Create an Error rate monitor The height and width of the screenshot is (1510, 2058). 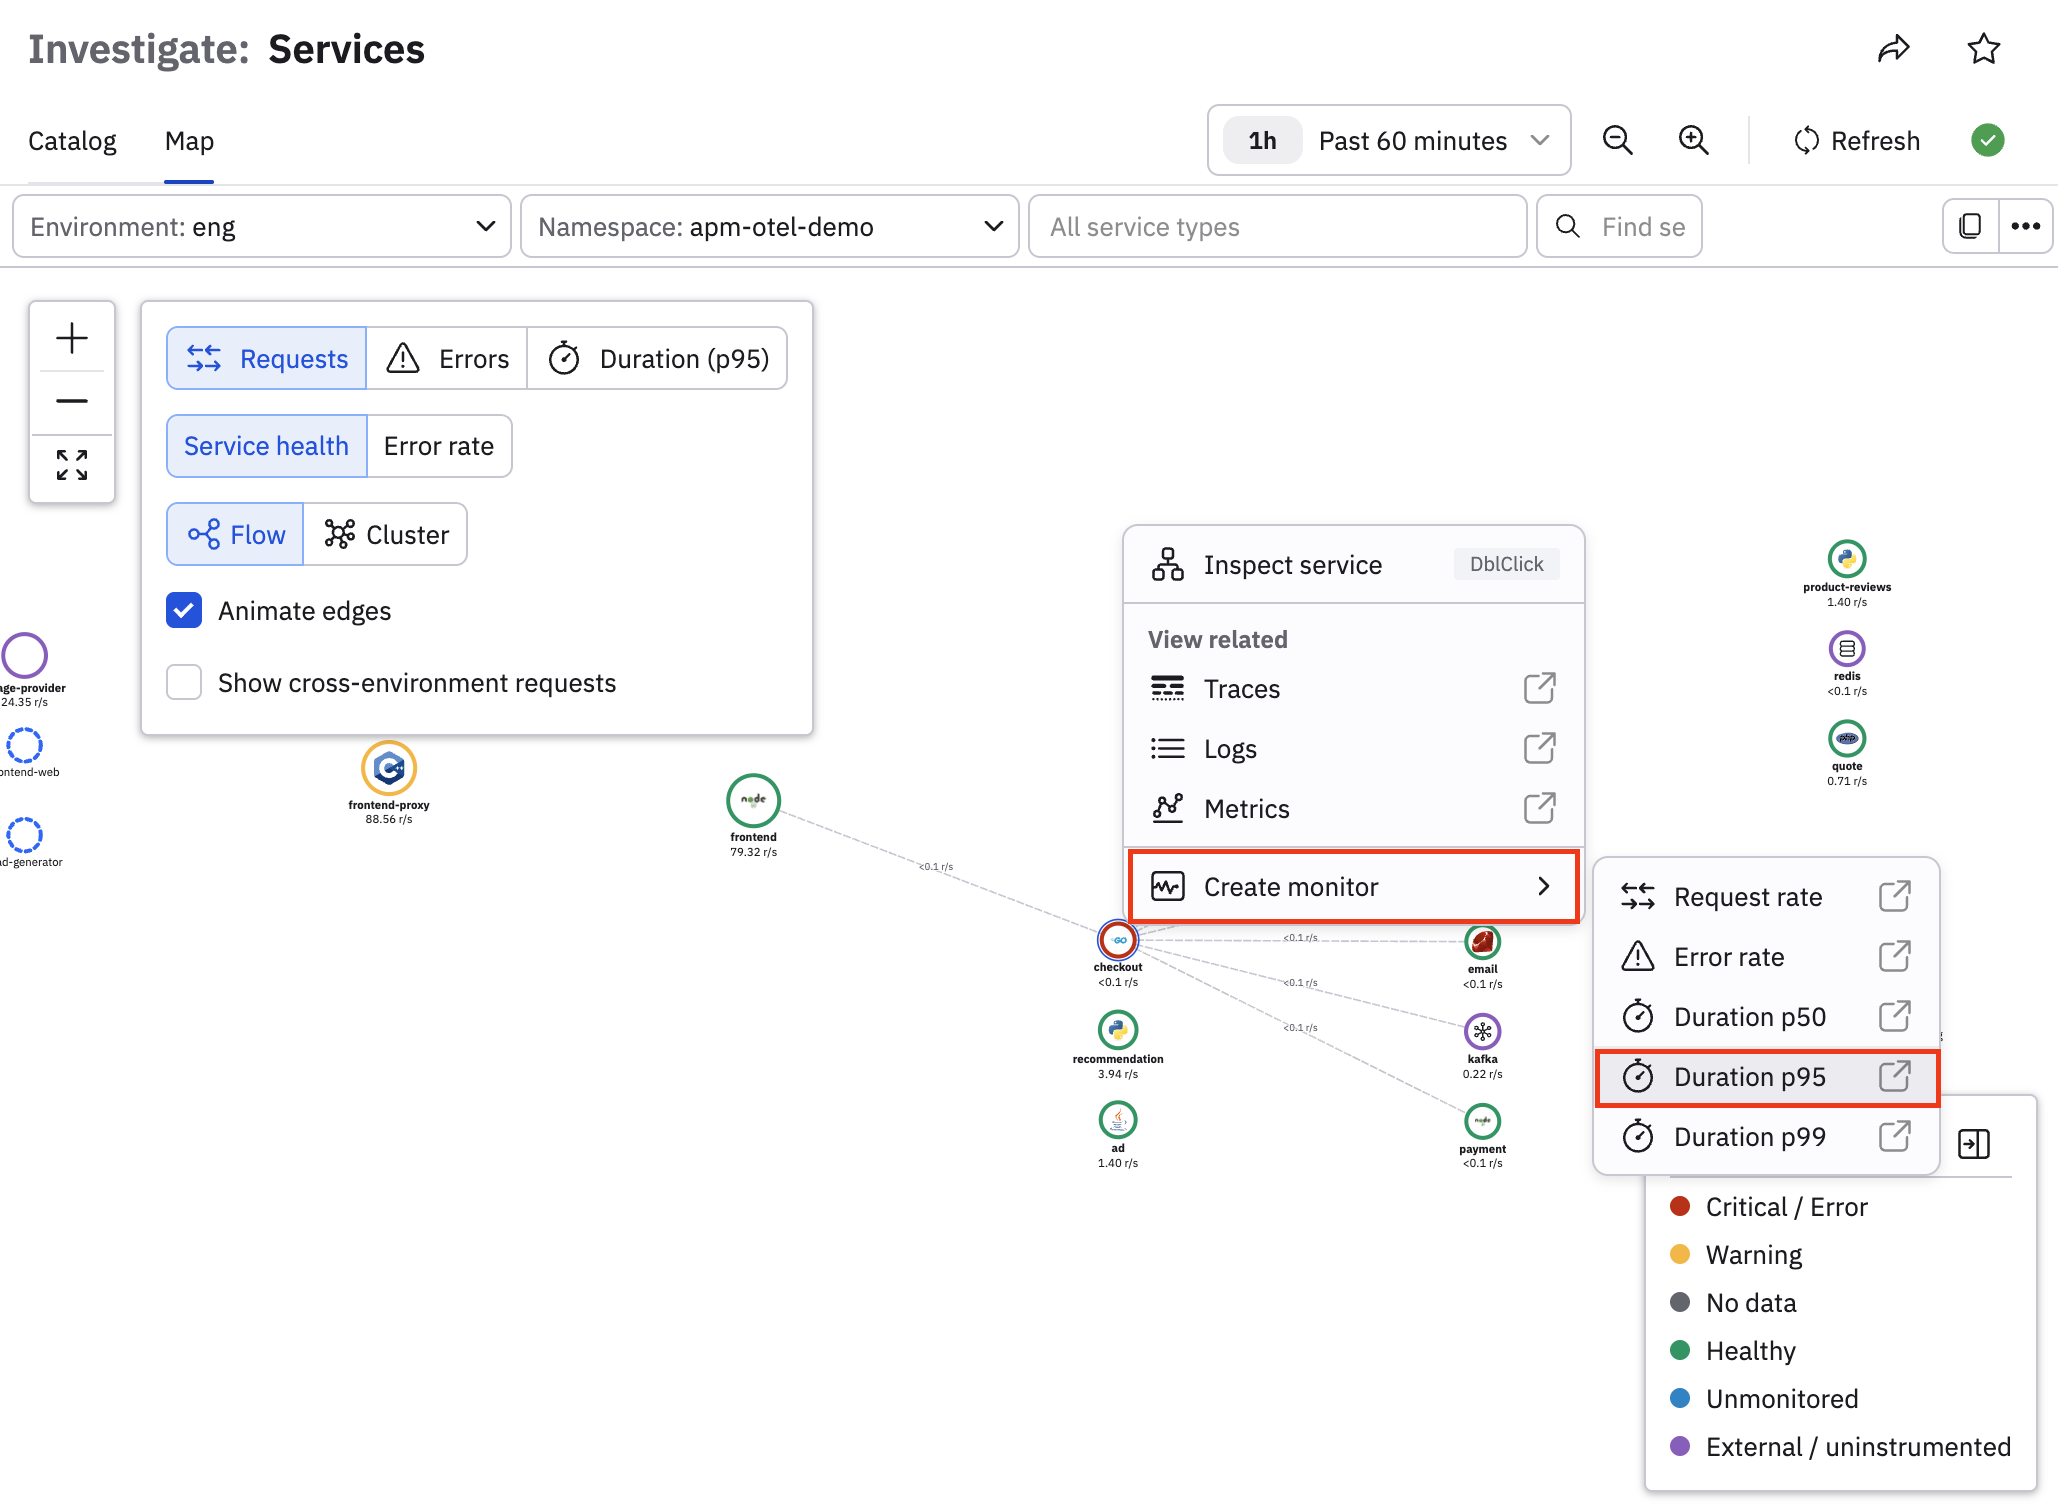tap(1766, 956)
